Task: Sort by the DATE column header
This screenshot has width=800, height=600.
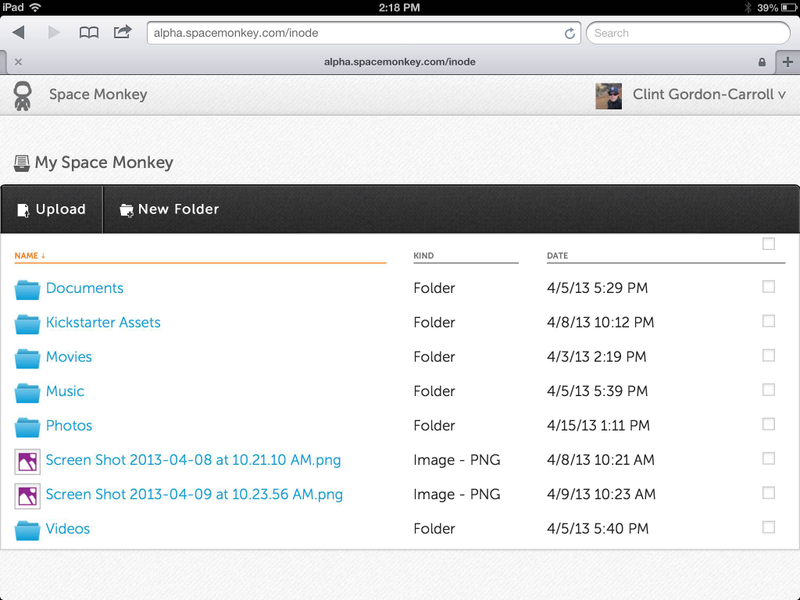Action: (x=557, y=256)
